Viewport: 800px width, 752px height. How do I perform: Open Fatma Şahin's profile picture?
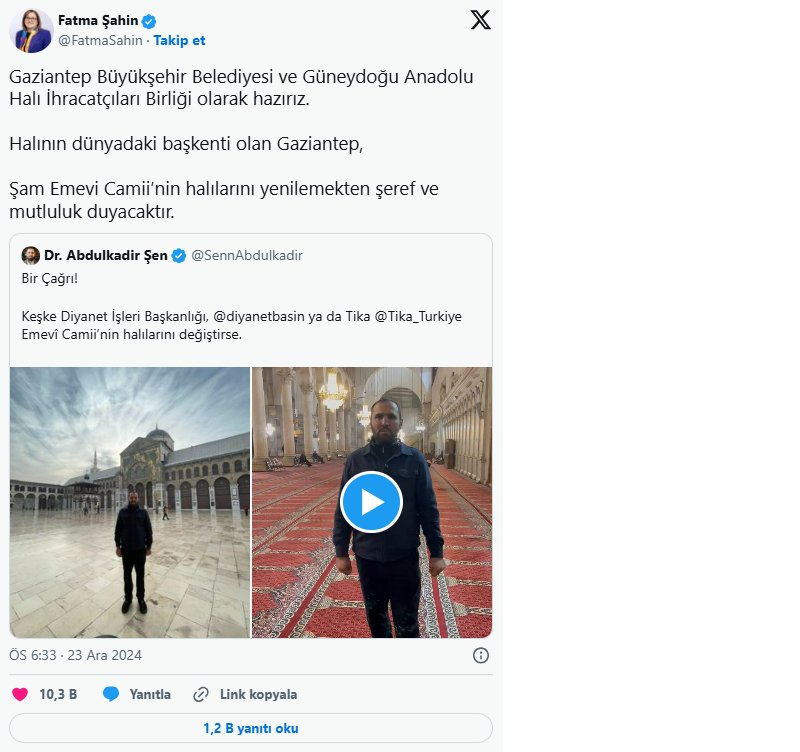(x=31, y=31)
